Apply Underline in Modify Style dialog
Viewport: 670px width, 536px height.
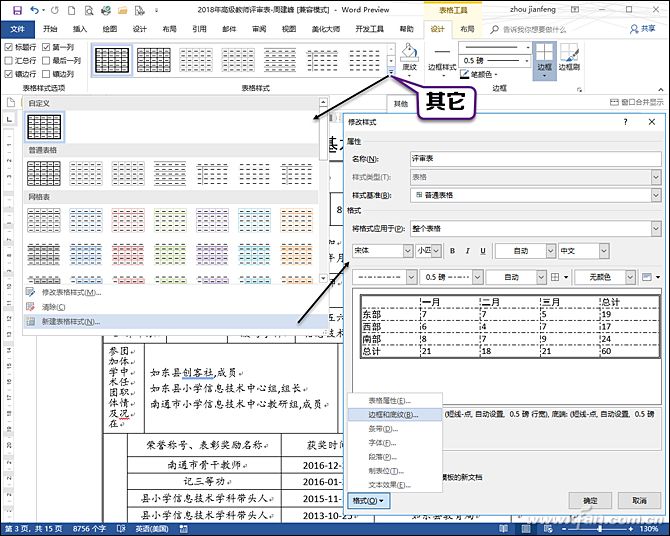(483, 251)
